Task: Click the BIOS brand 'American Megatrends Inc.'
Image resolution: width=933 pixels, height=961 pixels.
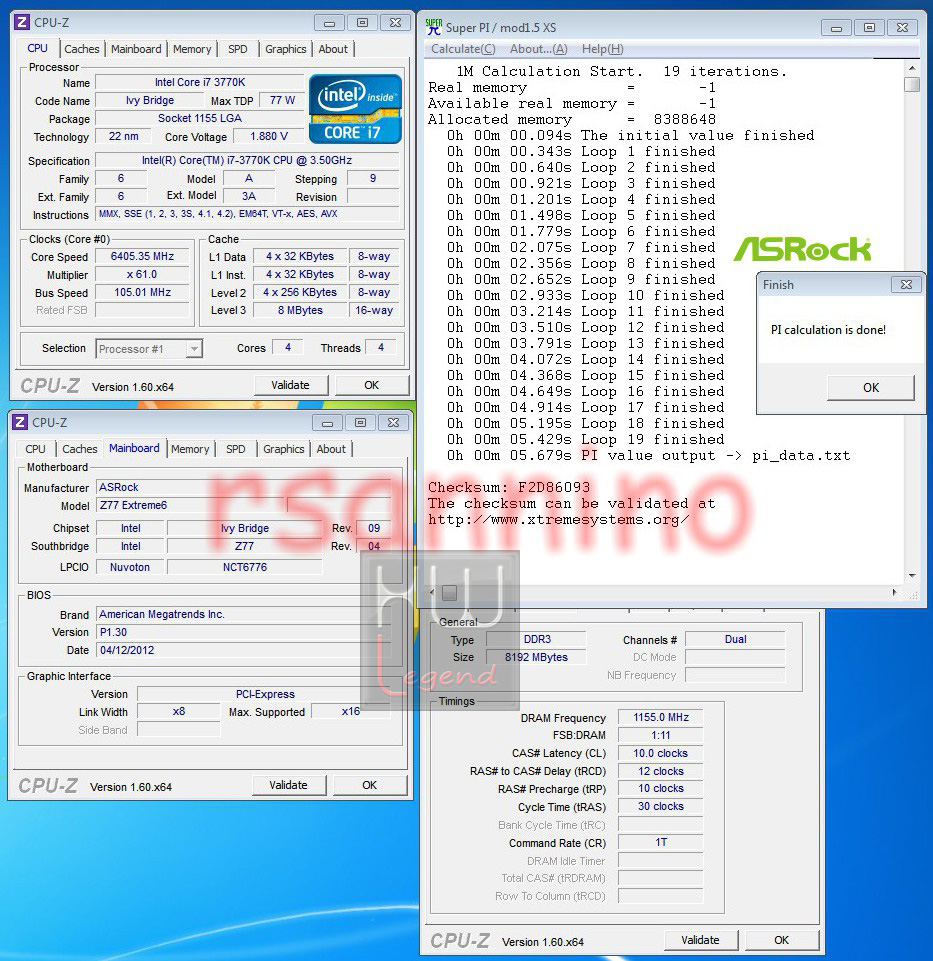Action: point(244,615)
